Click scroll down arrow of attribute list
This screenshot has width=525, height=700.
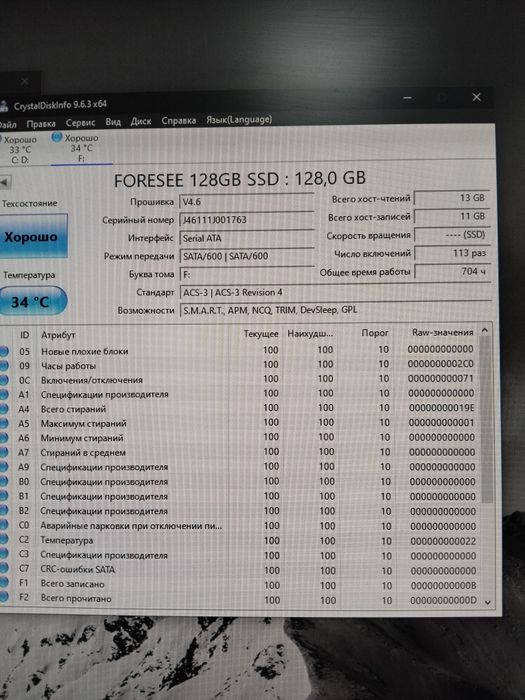488,602
